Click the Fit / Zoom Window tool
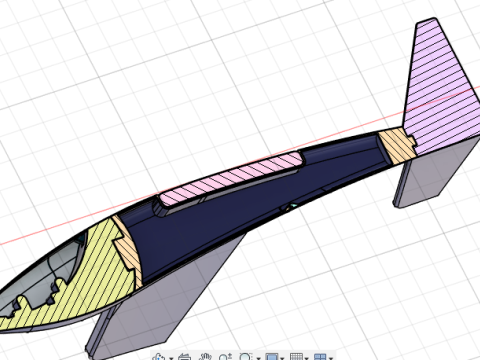 tap(246, 357)
